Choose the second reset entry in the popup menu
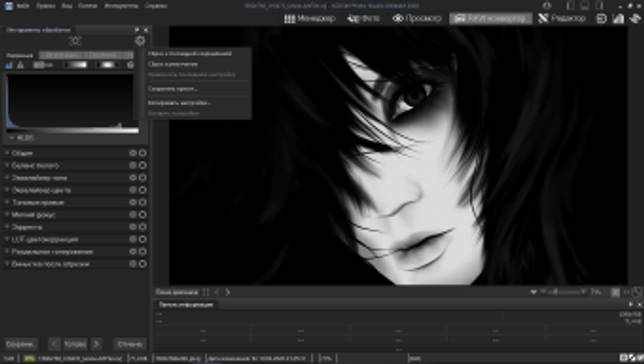This screenshot has height=364, width=644. 173,64
